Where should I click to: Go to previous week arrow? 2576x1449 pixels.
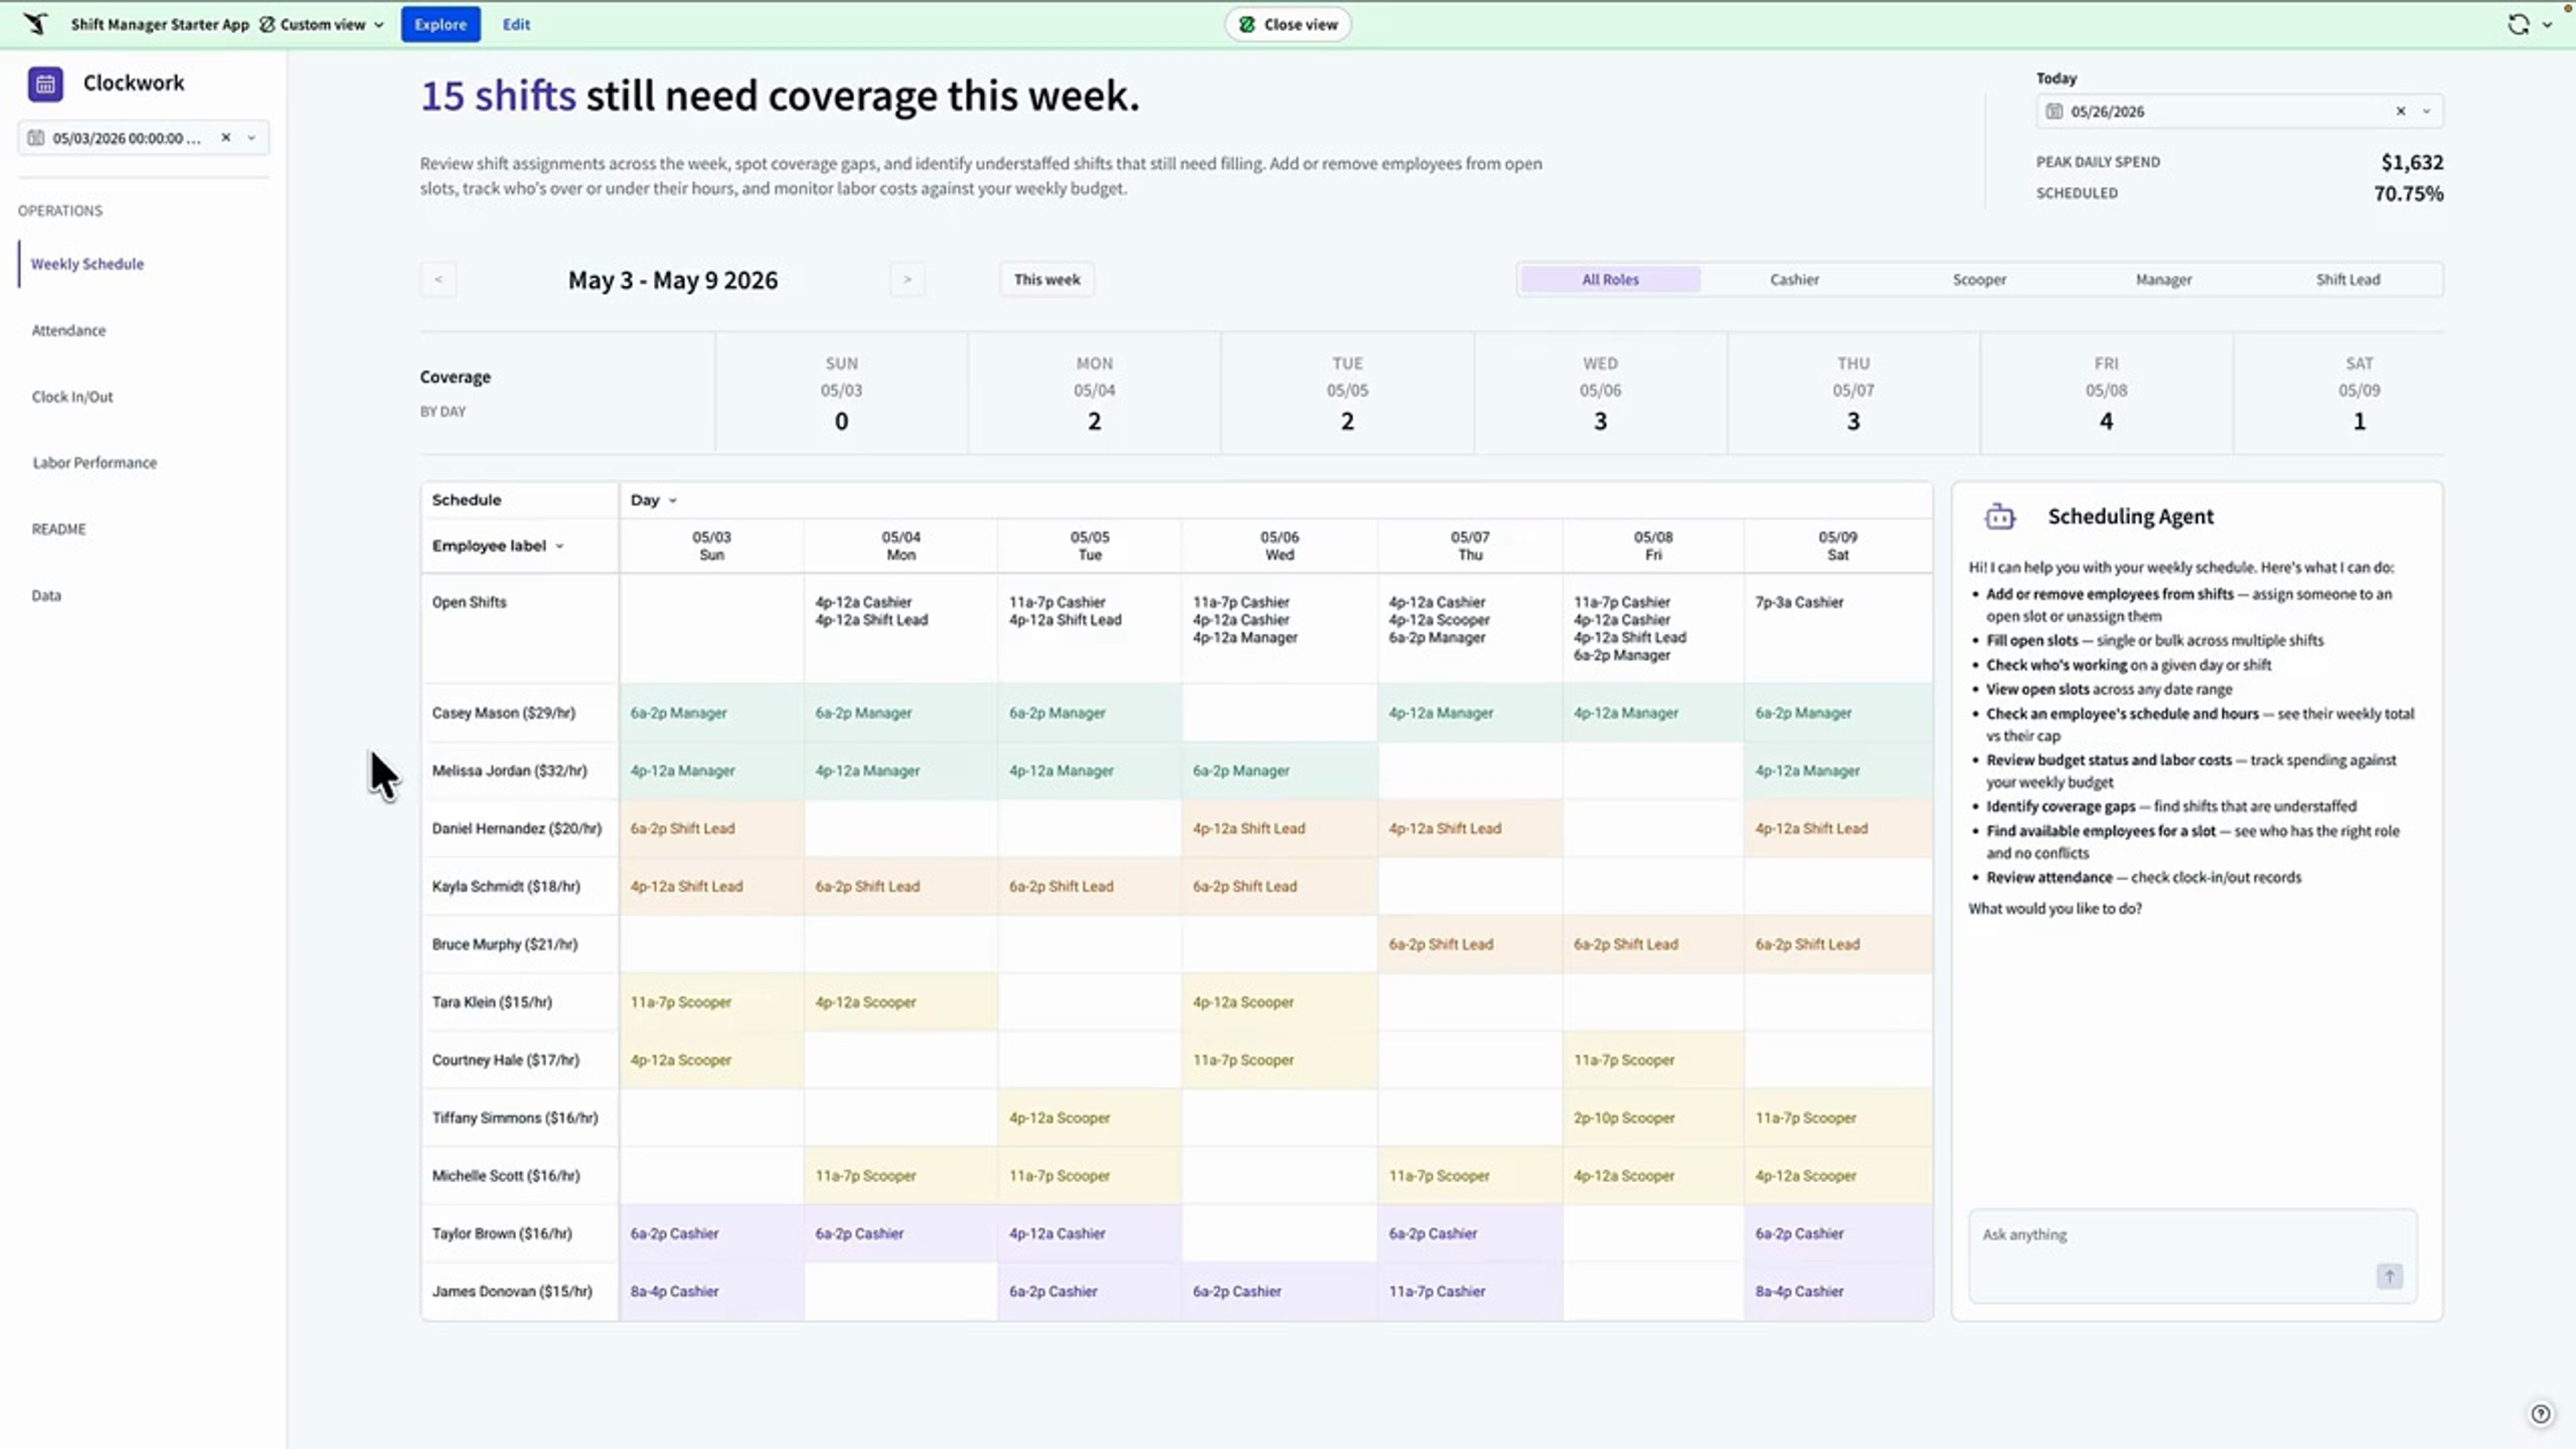438,279
